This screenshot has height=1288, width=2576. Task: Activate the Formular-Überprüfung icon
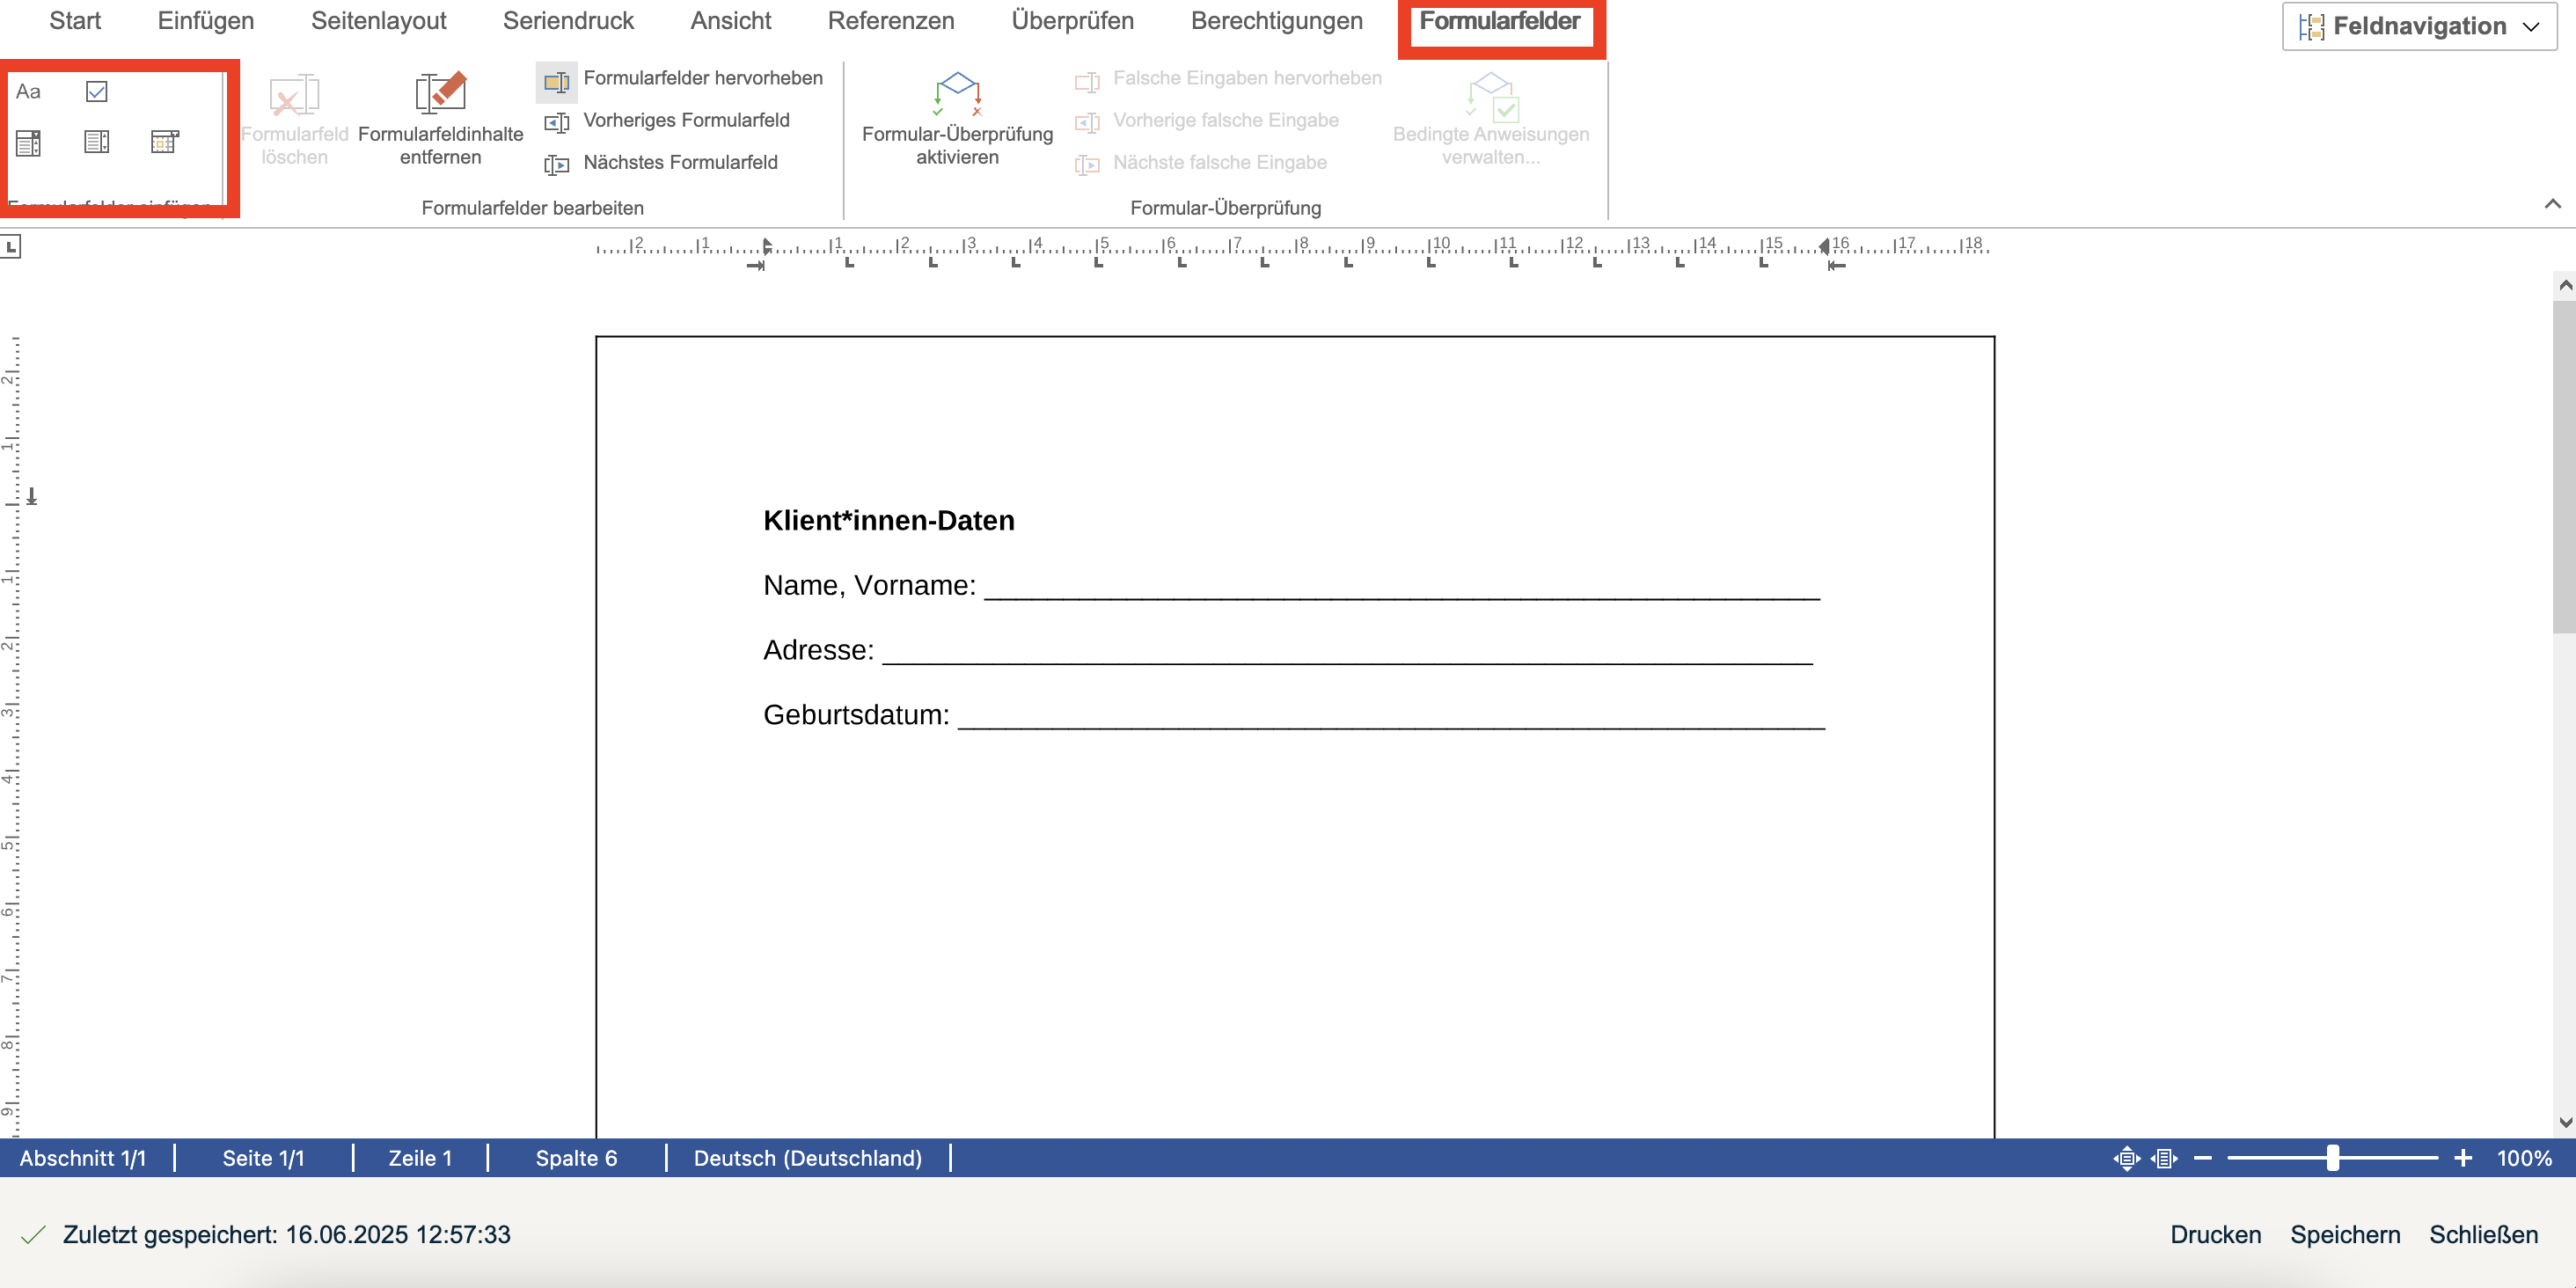click(x=957, y=93)
